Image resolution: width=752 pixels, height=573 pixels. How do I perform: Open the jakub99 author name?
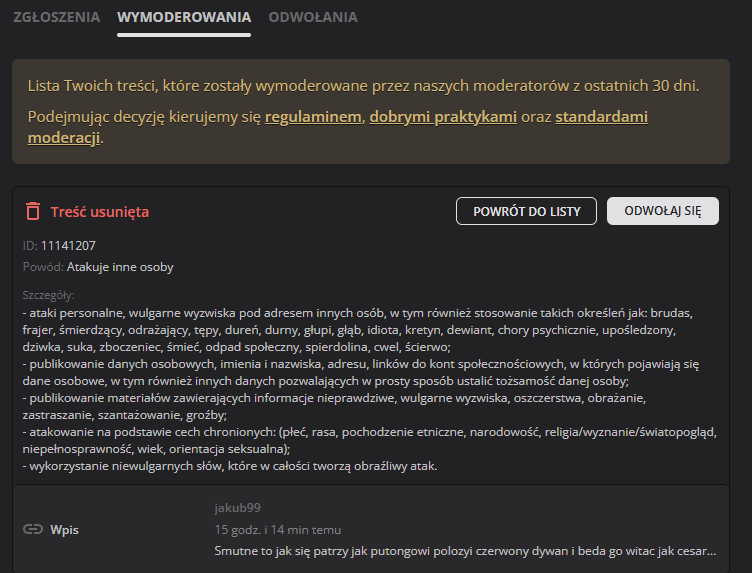[x=237, y=508]
